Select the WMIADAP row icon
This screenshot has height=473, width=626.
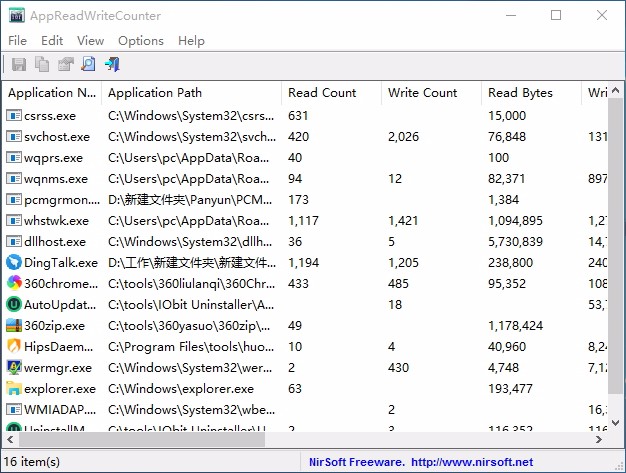14,409
